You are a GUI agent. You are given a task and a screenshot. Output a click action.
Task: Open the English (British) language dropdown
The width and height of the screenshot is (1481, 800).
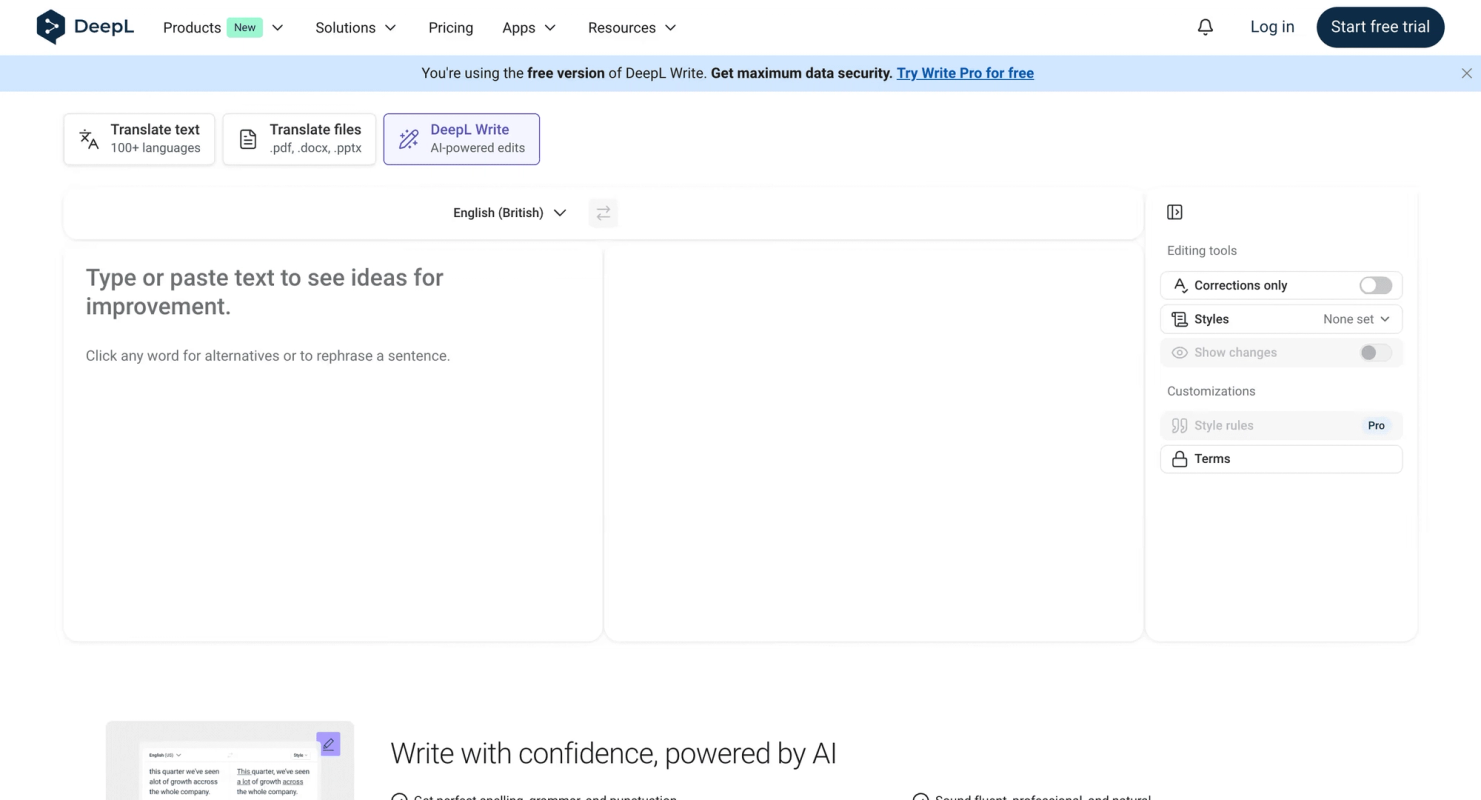click(510, 213)
